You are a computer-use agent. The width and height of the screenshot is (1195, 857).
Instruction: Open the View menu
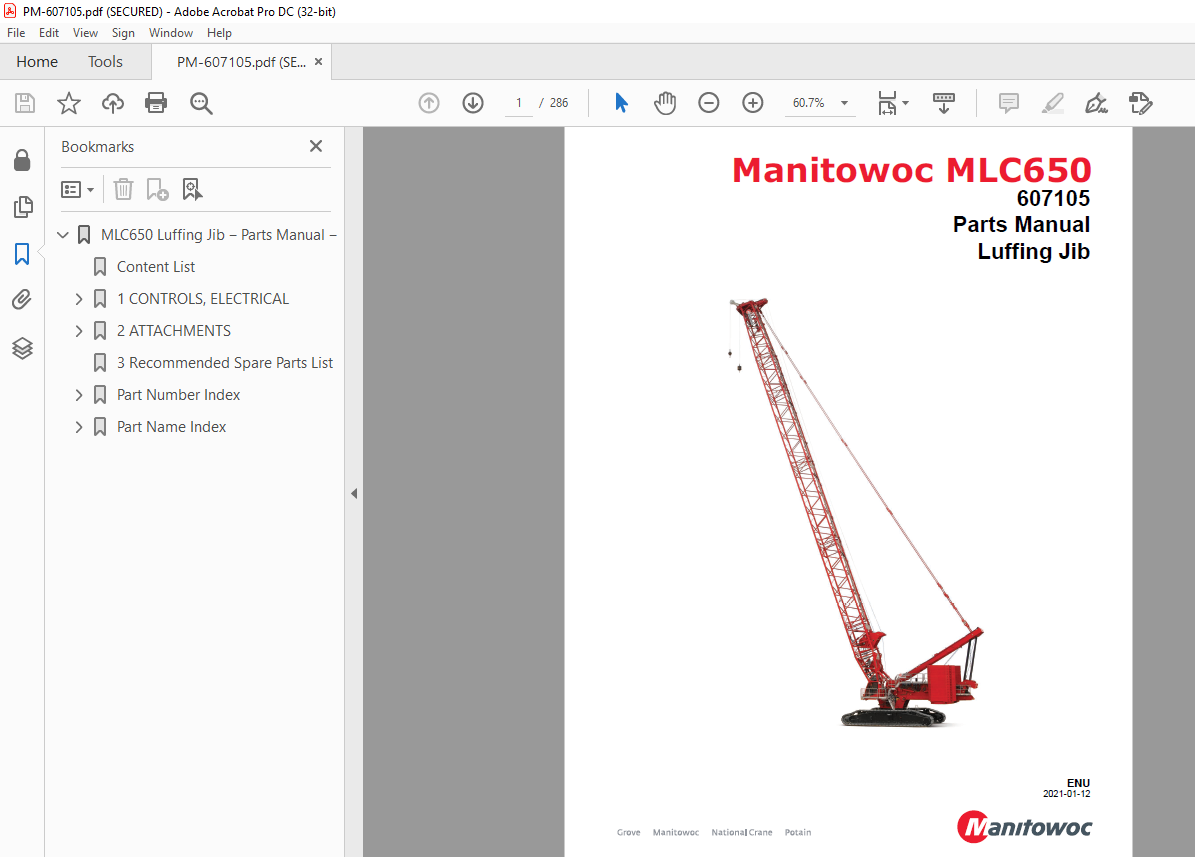85,33
